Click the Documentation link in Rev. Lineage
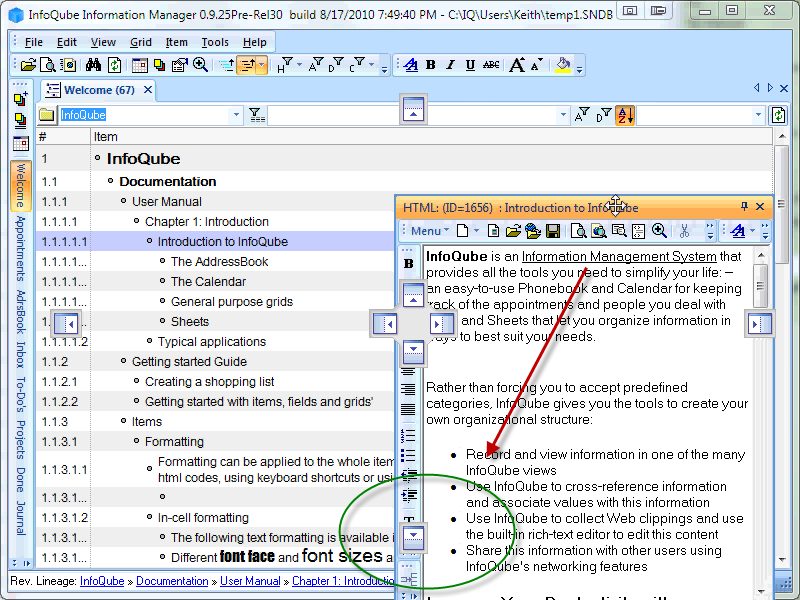Screen dimensions: 800x600 tap(172, 581)
